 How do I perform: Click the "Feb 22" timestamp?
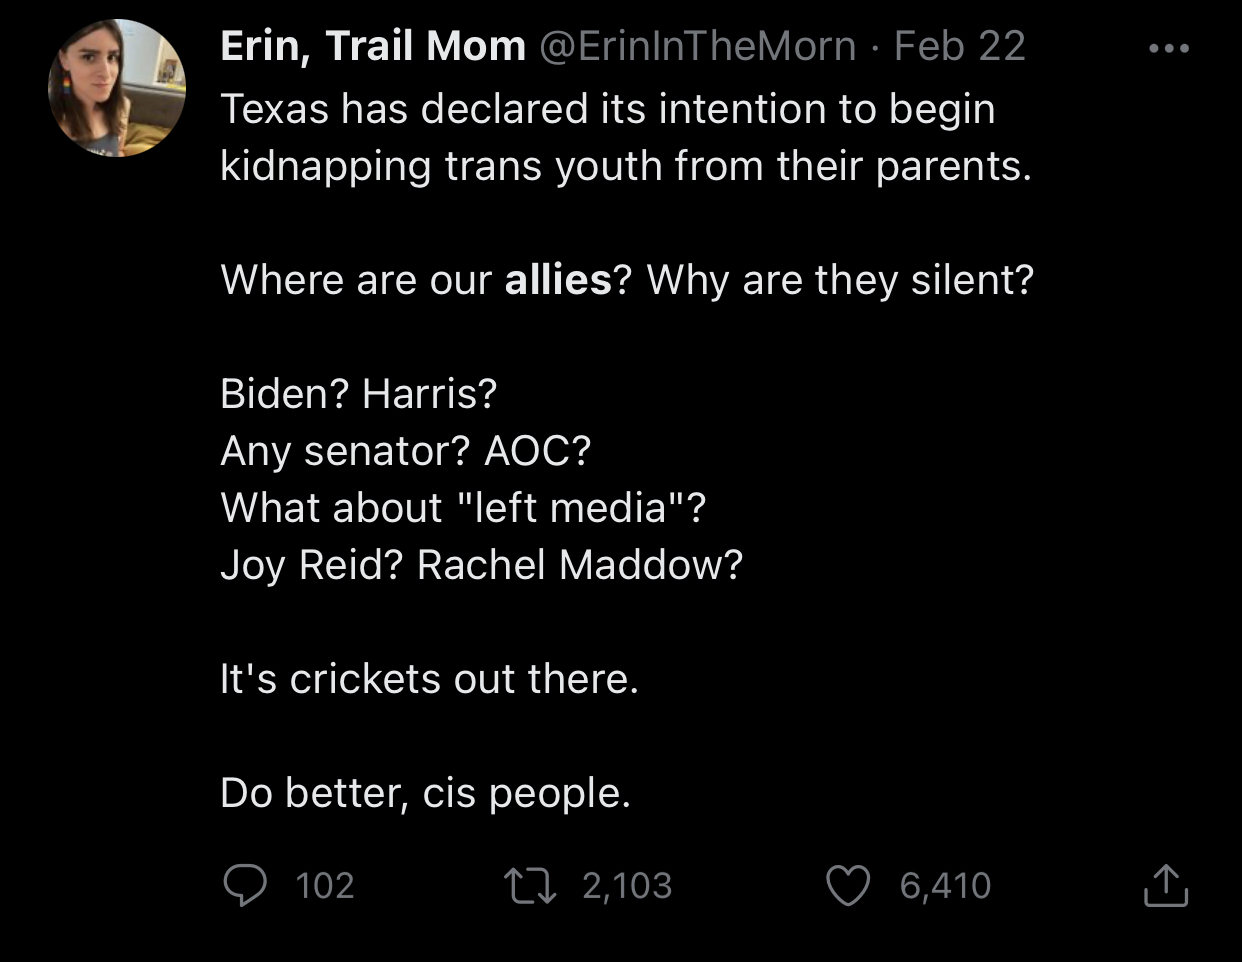point(959,46)
